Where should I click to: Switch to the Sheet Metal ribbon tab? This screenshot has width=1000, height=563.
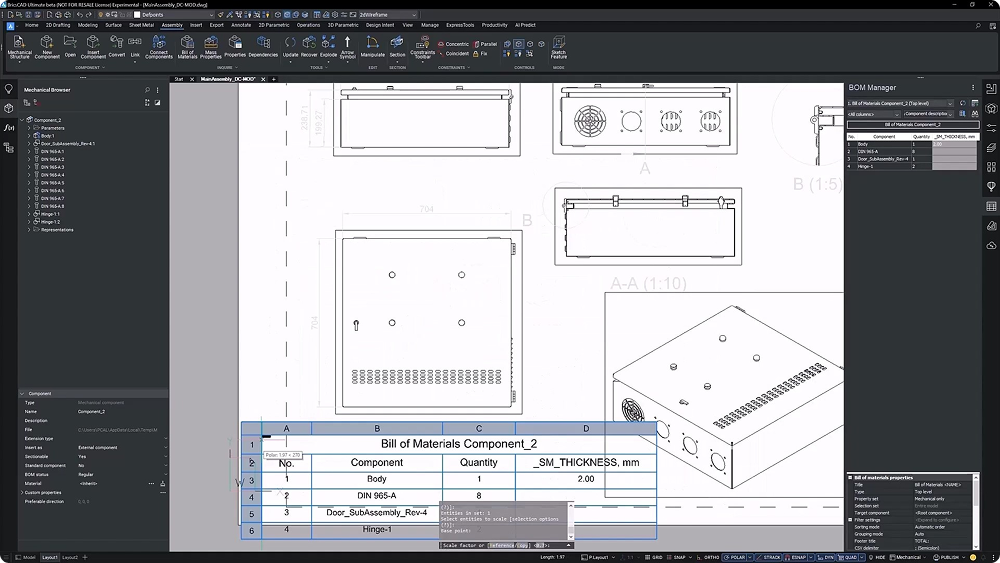[142, 25]
